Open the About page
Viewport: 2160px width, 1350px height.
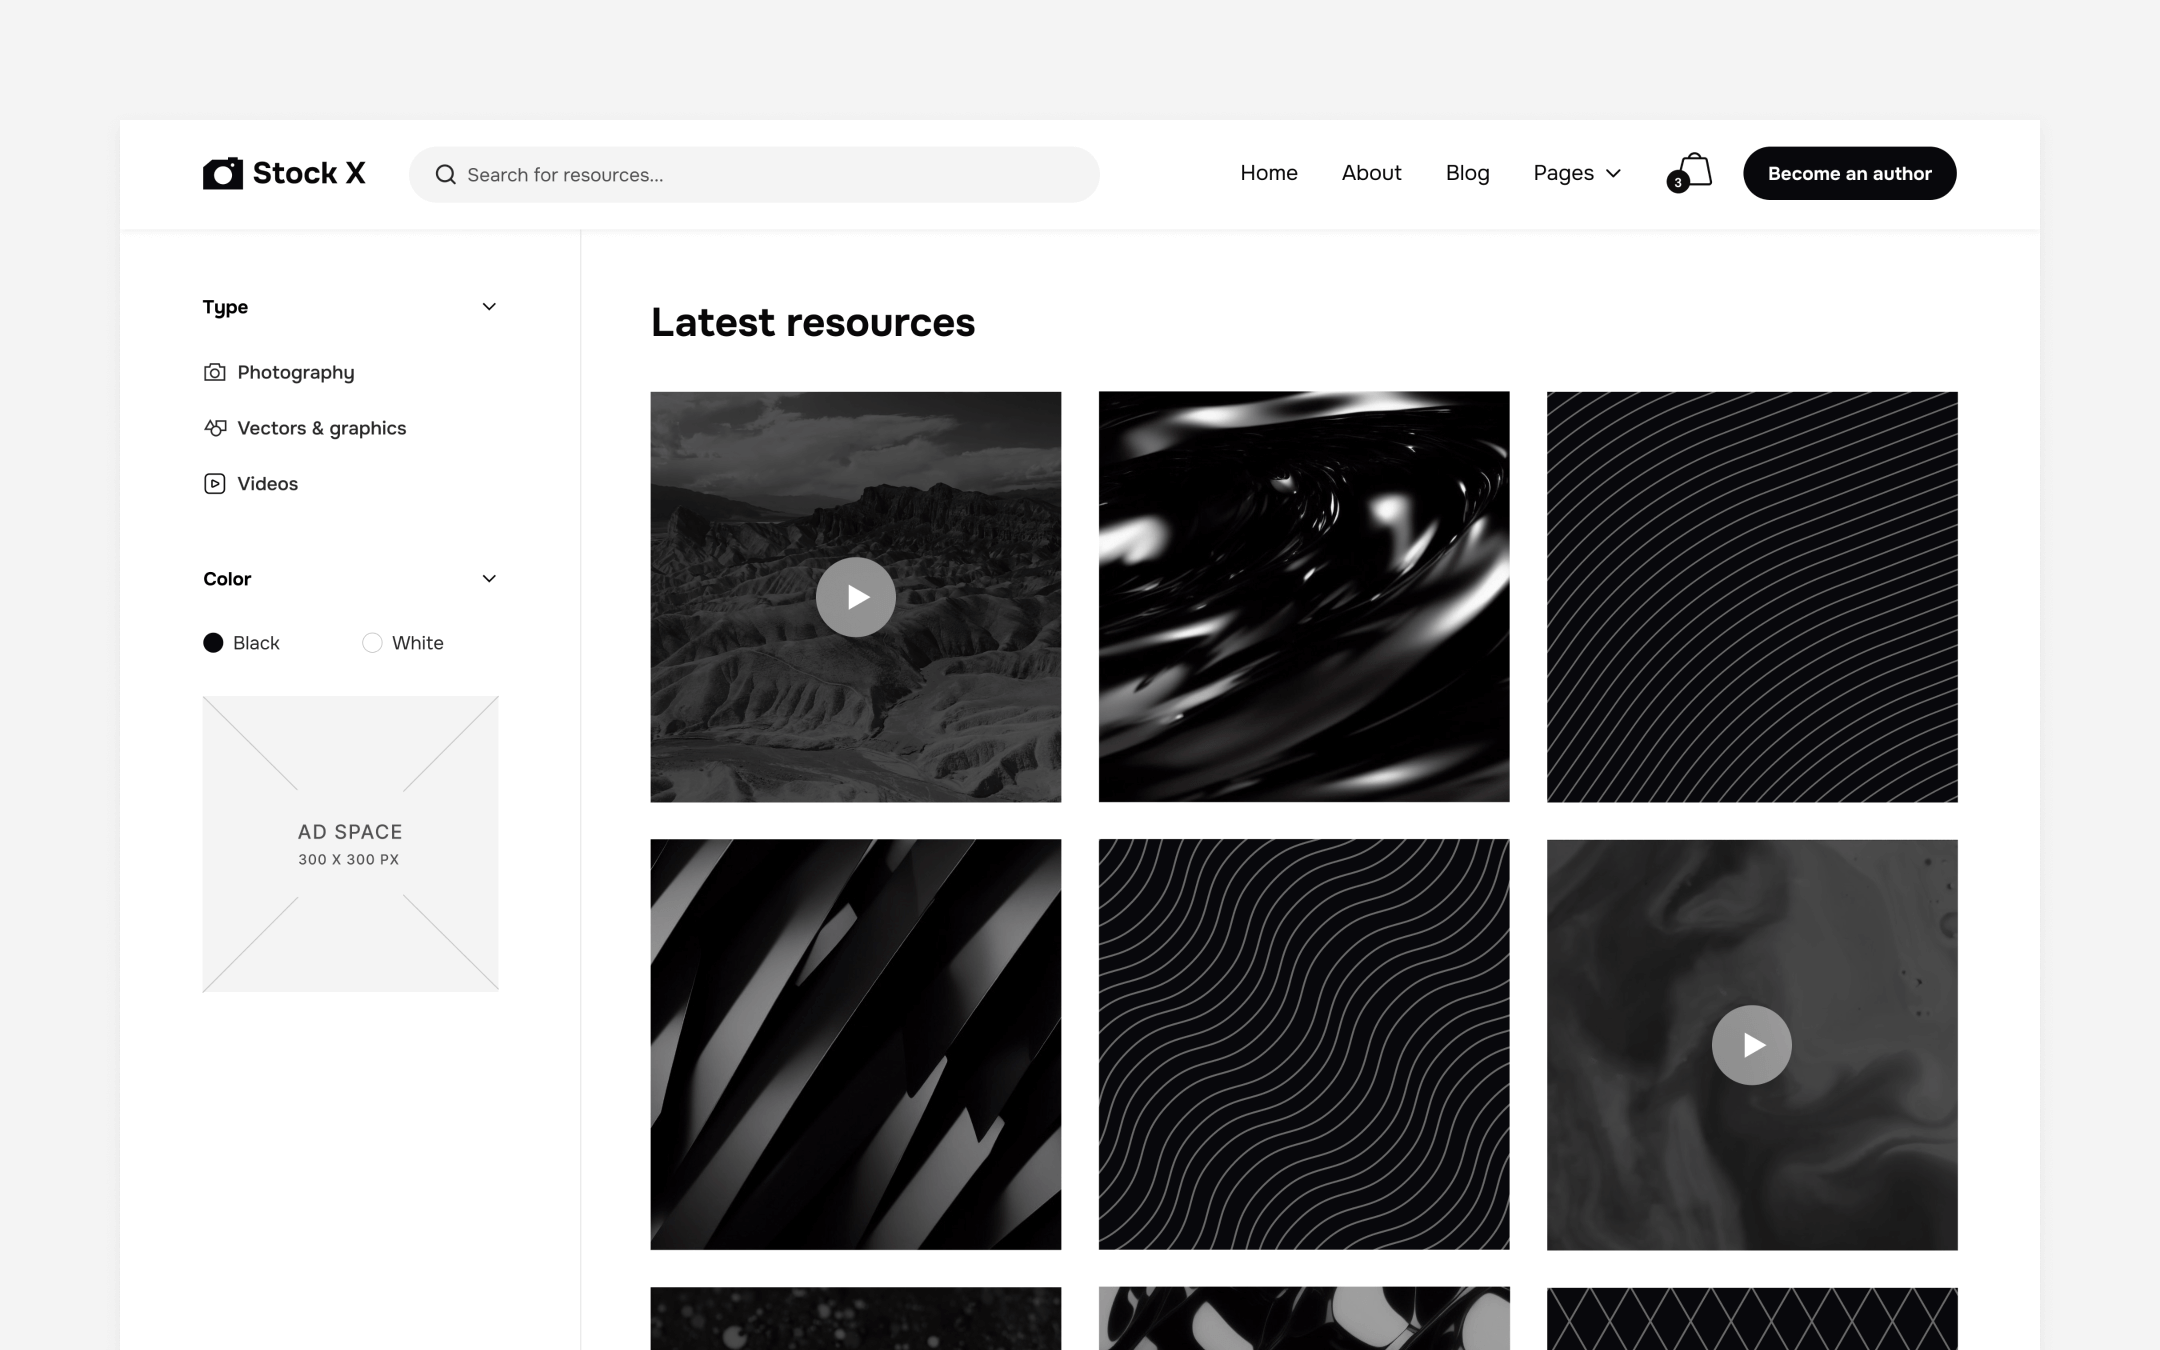click(x=1371, y=173)
